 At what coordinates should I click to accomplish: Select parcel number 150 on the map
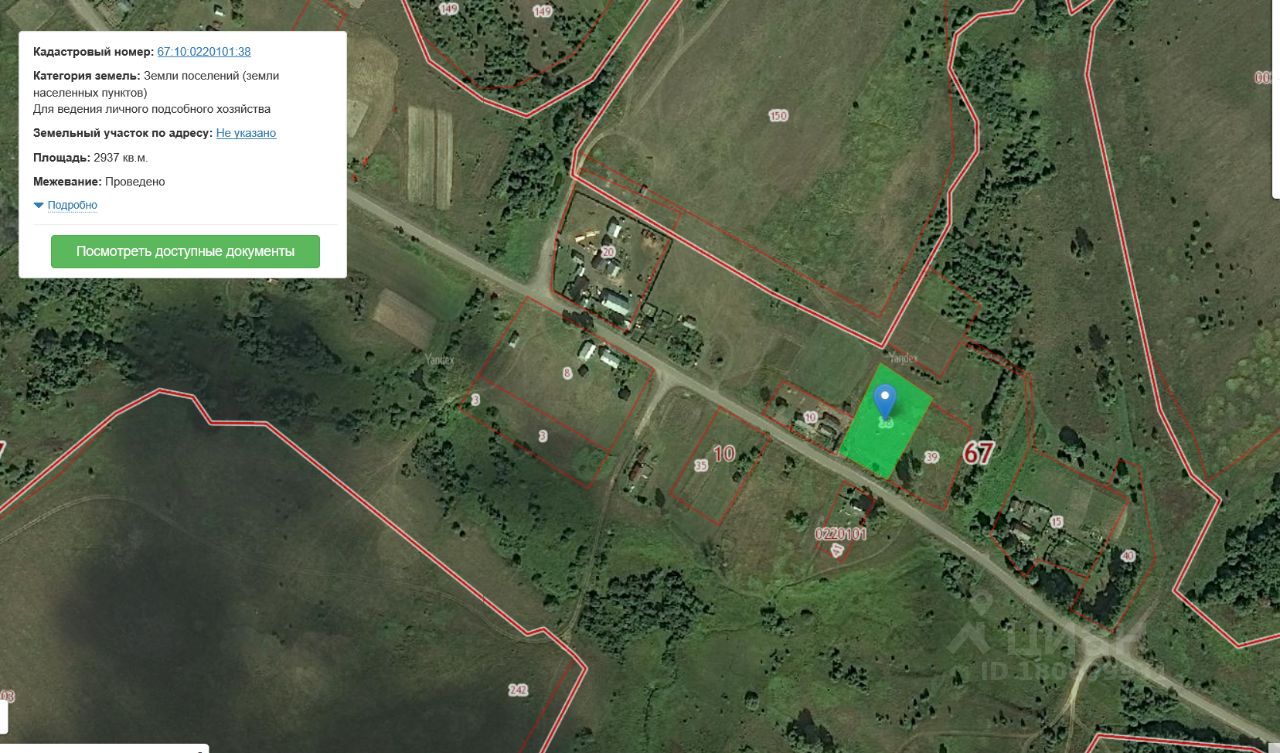[778, 115]
